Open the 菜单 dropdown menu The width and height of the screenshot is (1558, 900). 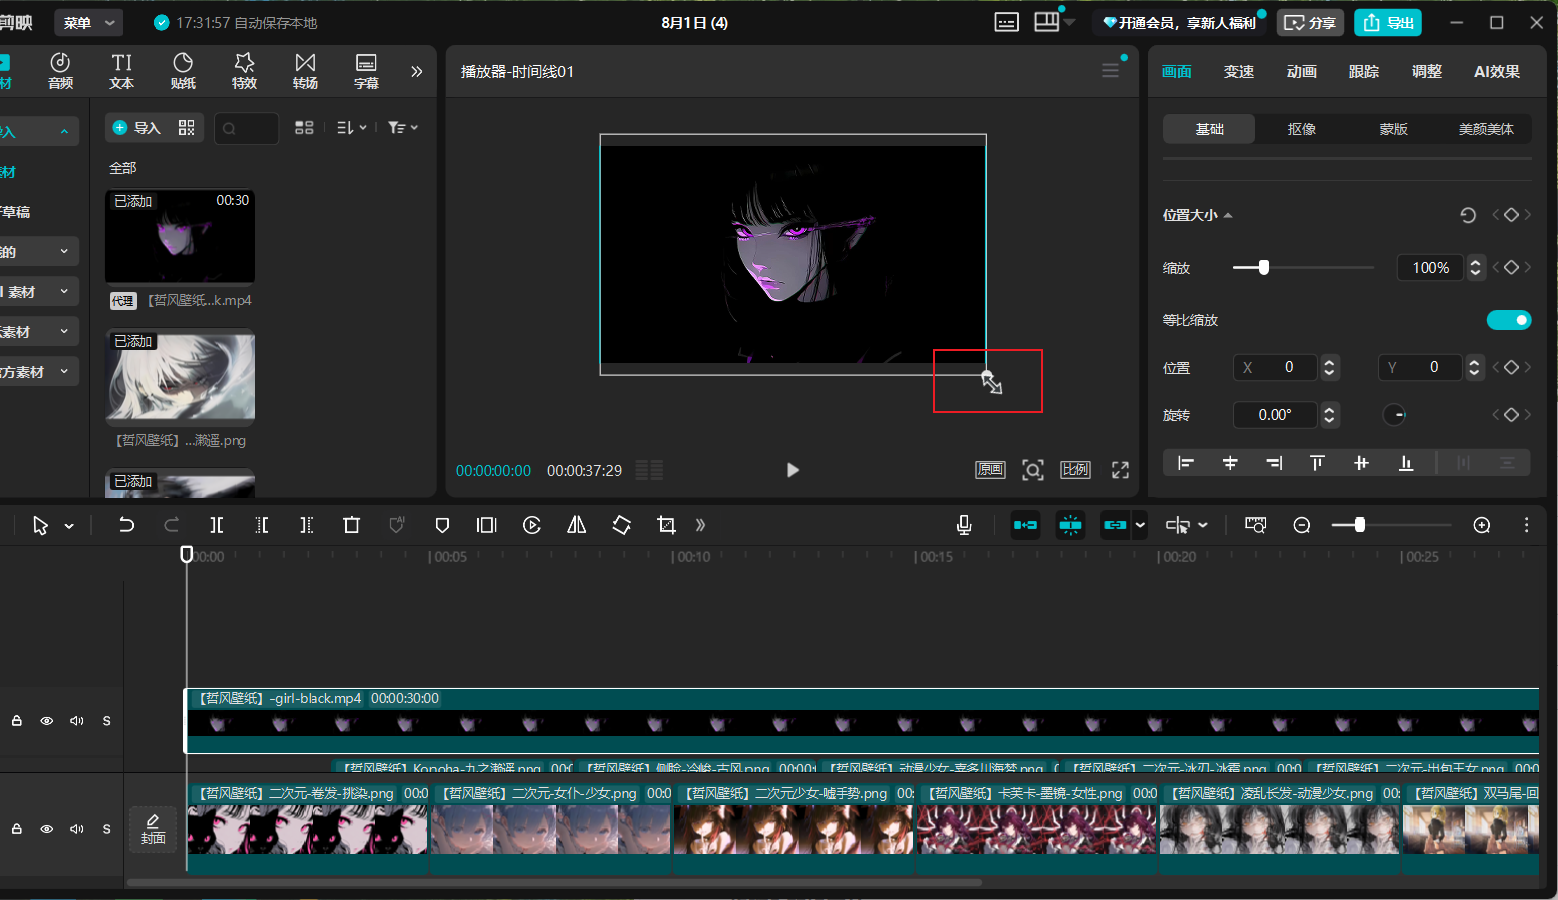click(x=88, y=22)
